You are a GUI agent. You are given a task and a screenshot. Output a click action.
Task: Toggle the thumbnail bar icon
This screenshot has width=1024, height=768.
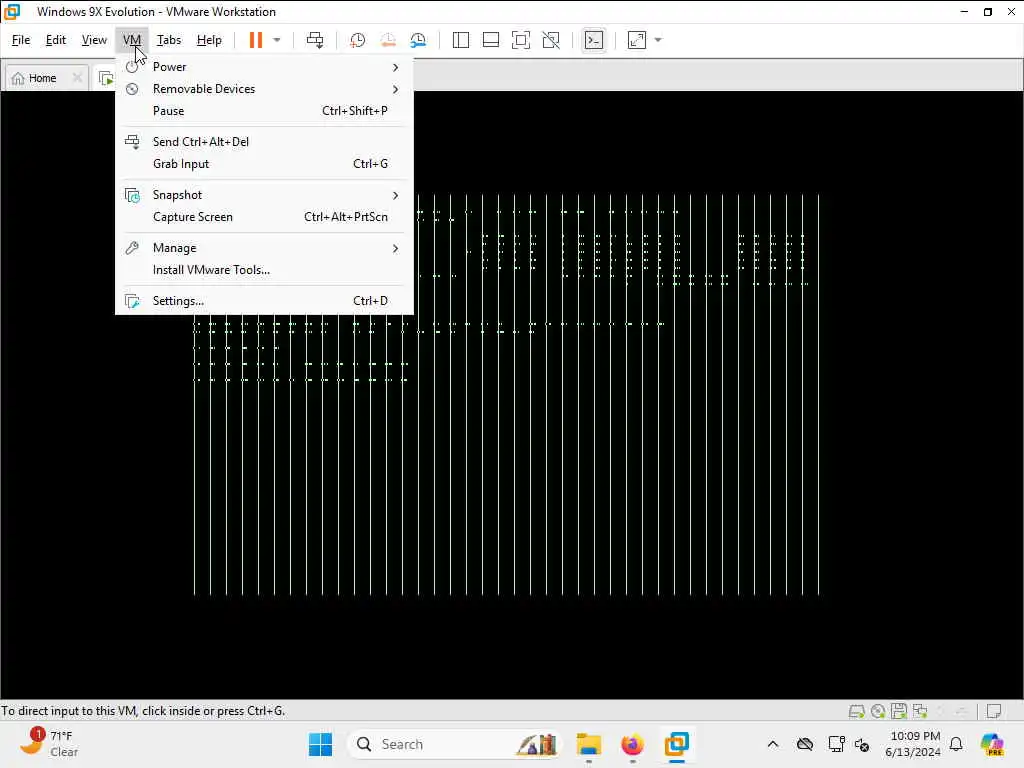pos(490,40)
